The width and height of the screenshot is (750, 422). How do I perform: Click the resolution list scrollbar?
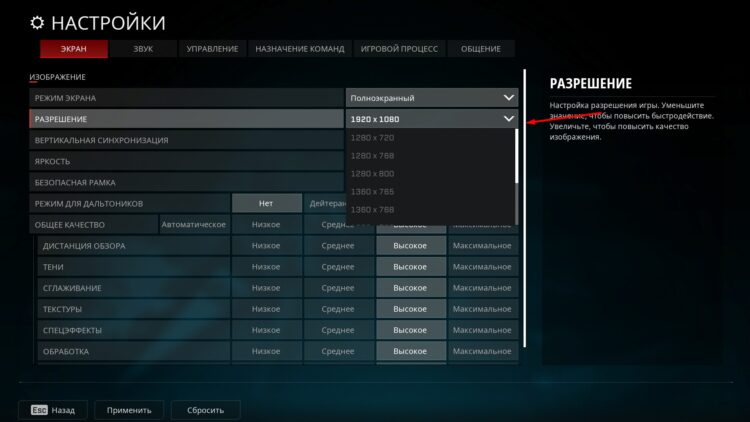coord(516,157)
